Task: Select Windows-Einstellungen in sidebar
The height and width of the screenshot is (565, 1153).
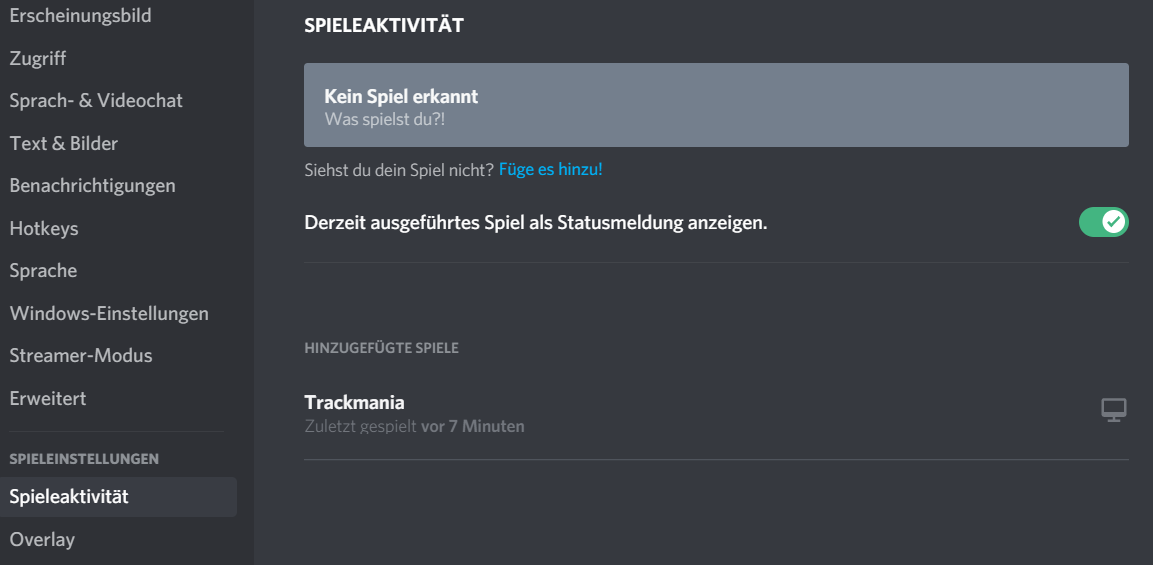Action: pos(109,314)
